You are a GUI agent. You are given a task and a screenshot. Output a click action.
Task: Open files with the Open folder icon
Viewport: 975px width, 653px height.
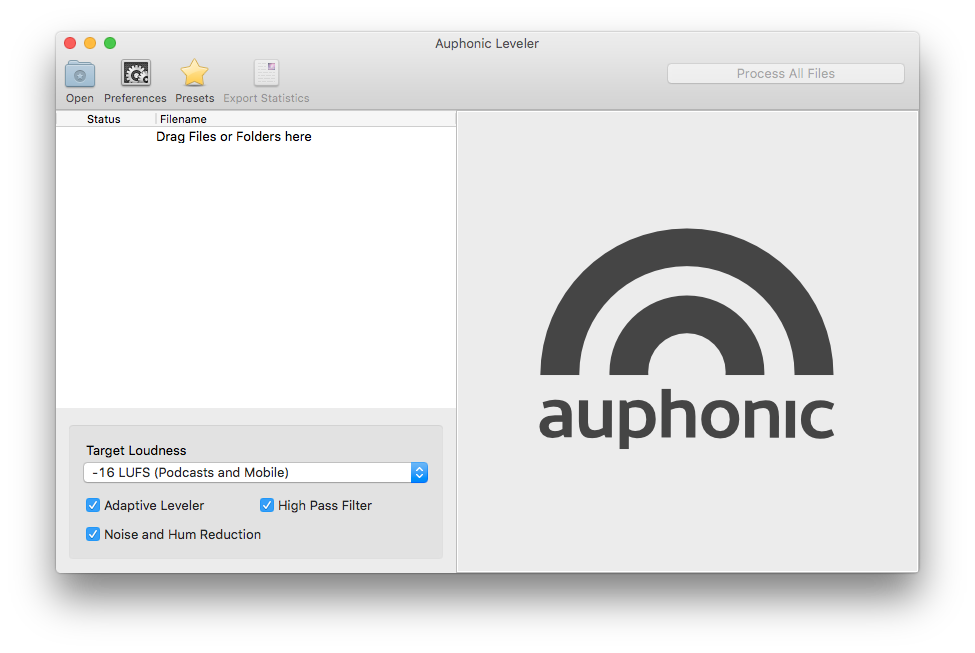[x=80, y=74]
